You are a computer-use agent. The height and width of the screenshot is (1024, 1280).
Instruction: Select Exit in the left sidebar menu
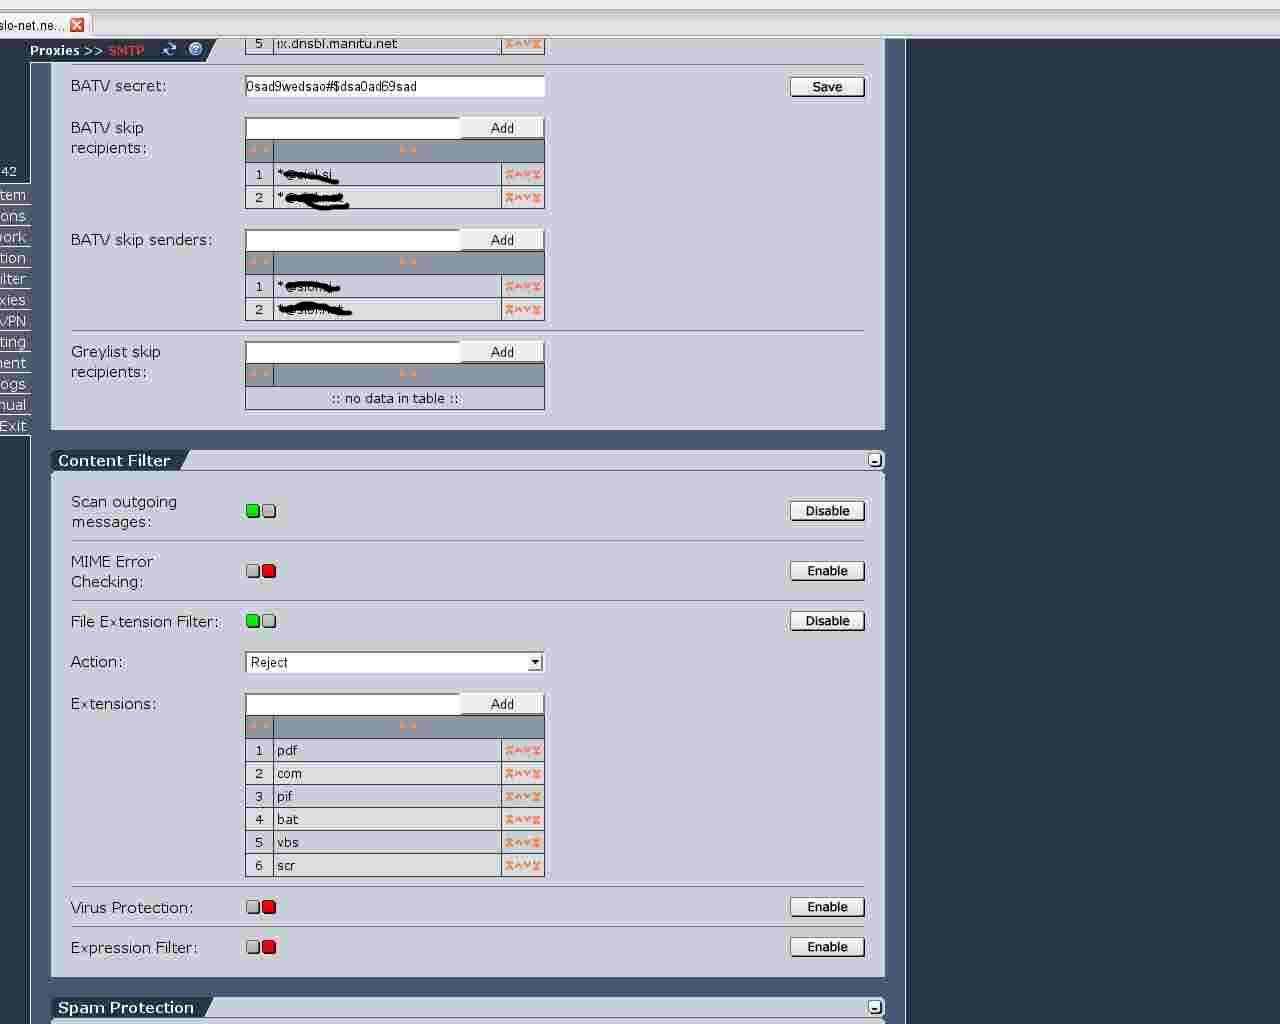14,426
